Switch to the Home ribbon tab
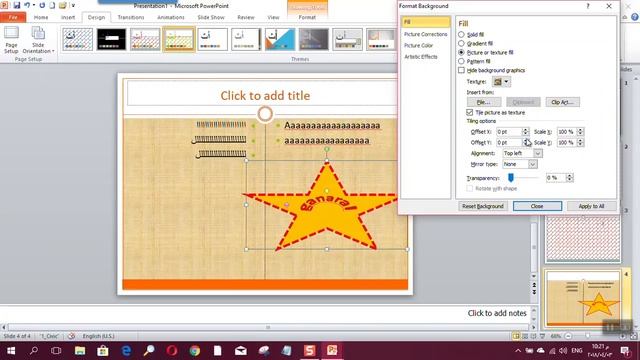The image size is (640, 360). click(x=41, y=17)
